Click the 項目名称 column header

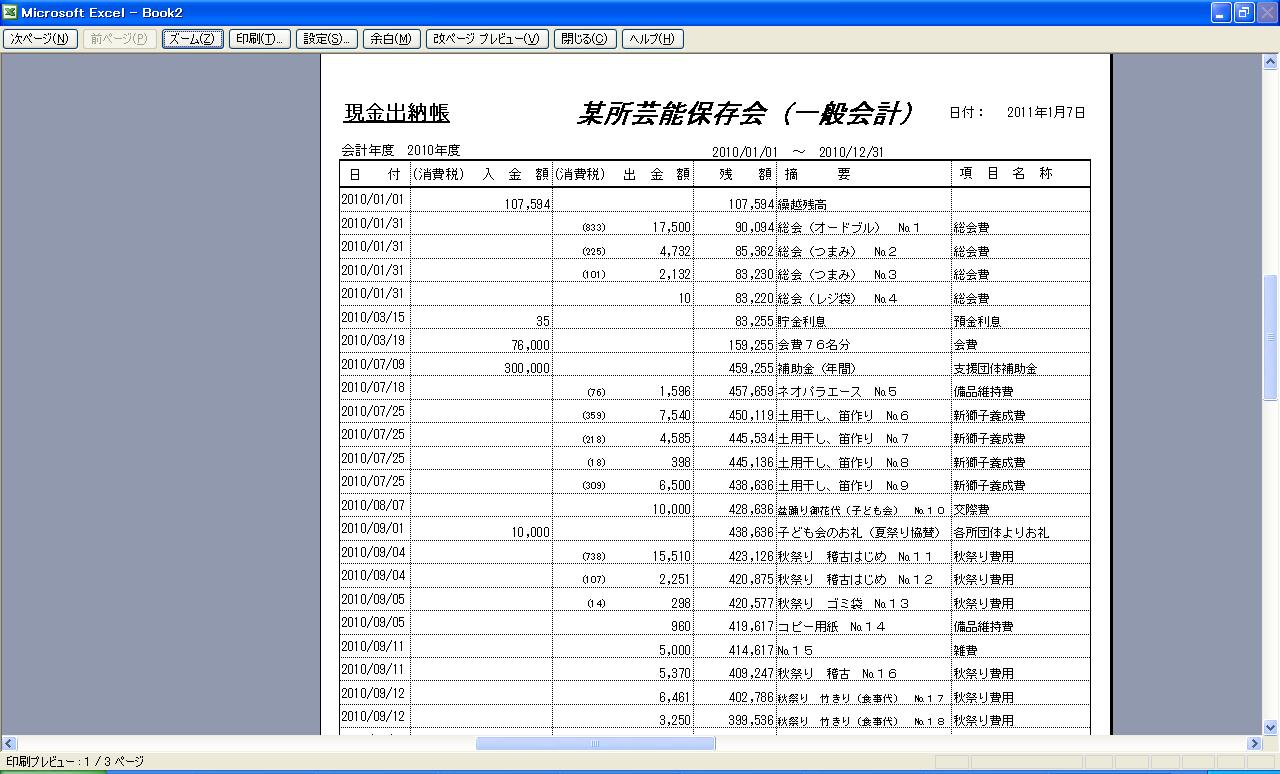(x=1006, y=174)
